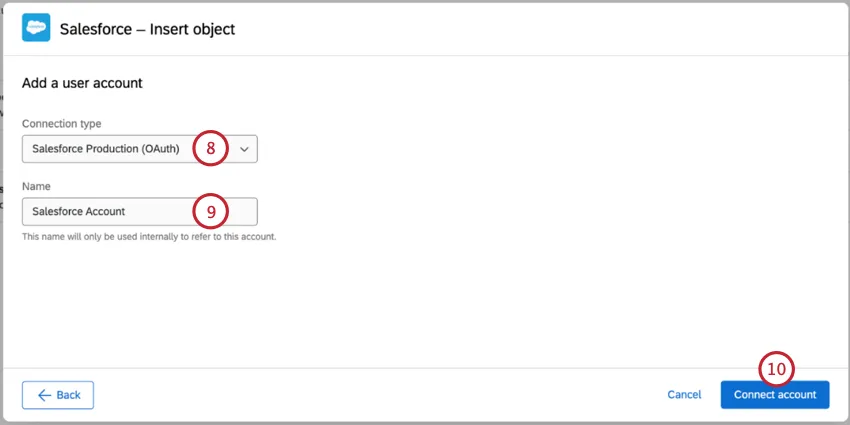
Task: Click the Salesforce cloud logo icon
Action: tap(36, 29)
